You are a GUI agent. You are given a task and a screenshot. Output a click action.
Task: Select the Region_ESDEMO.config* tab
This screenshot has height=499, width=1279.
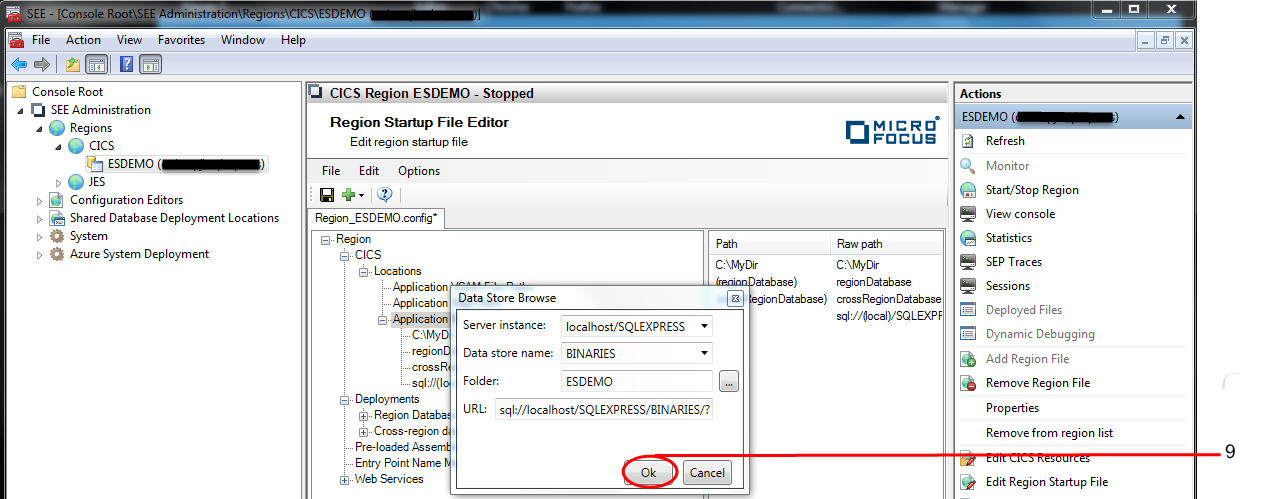coord(376,218)
